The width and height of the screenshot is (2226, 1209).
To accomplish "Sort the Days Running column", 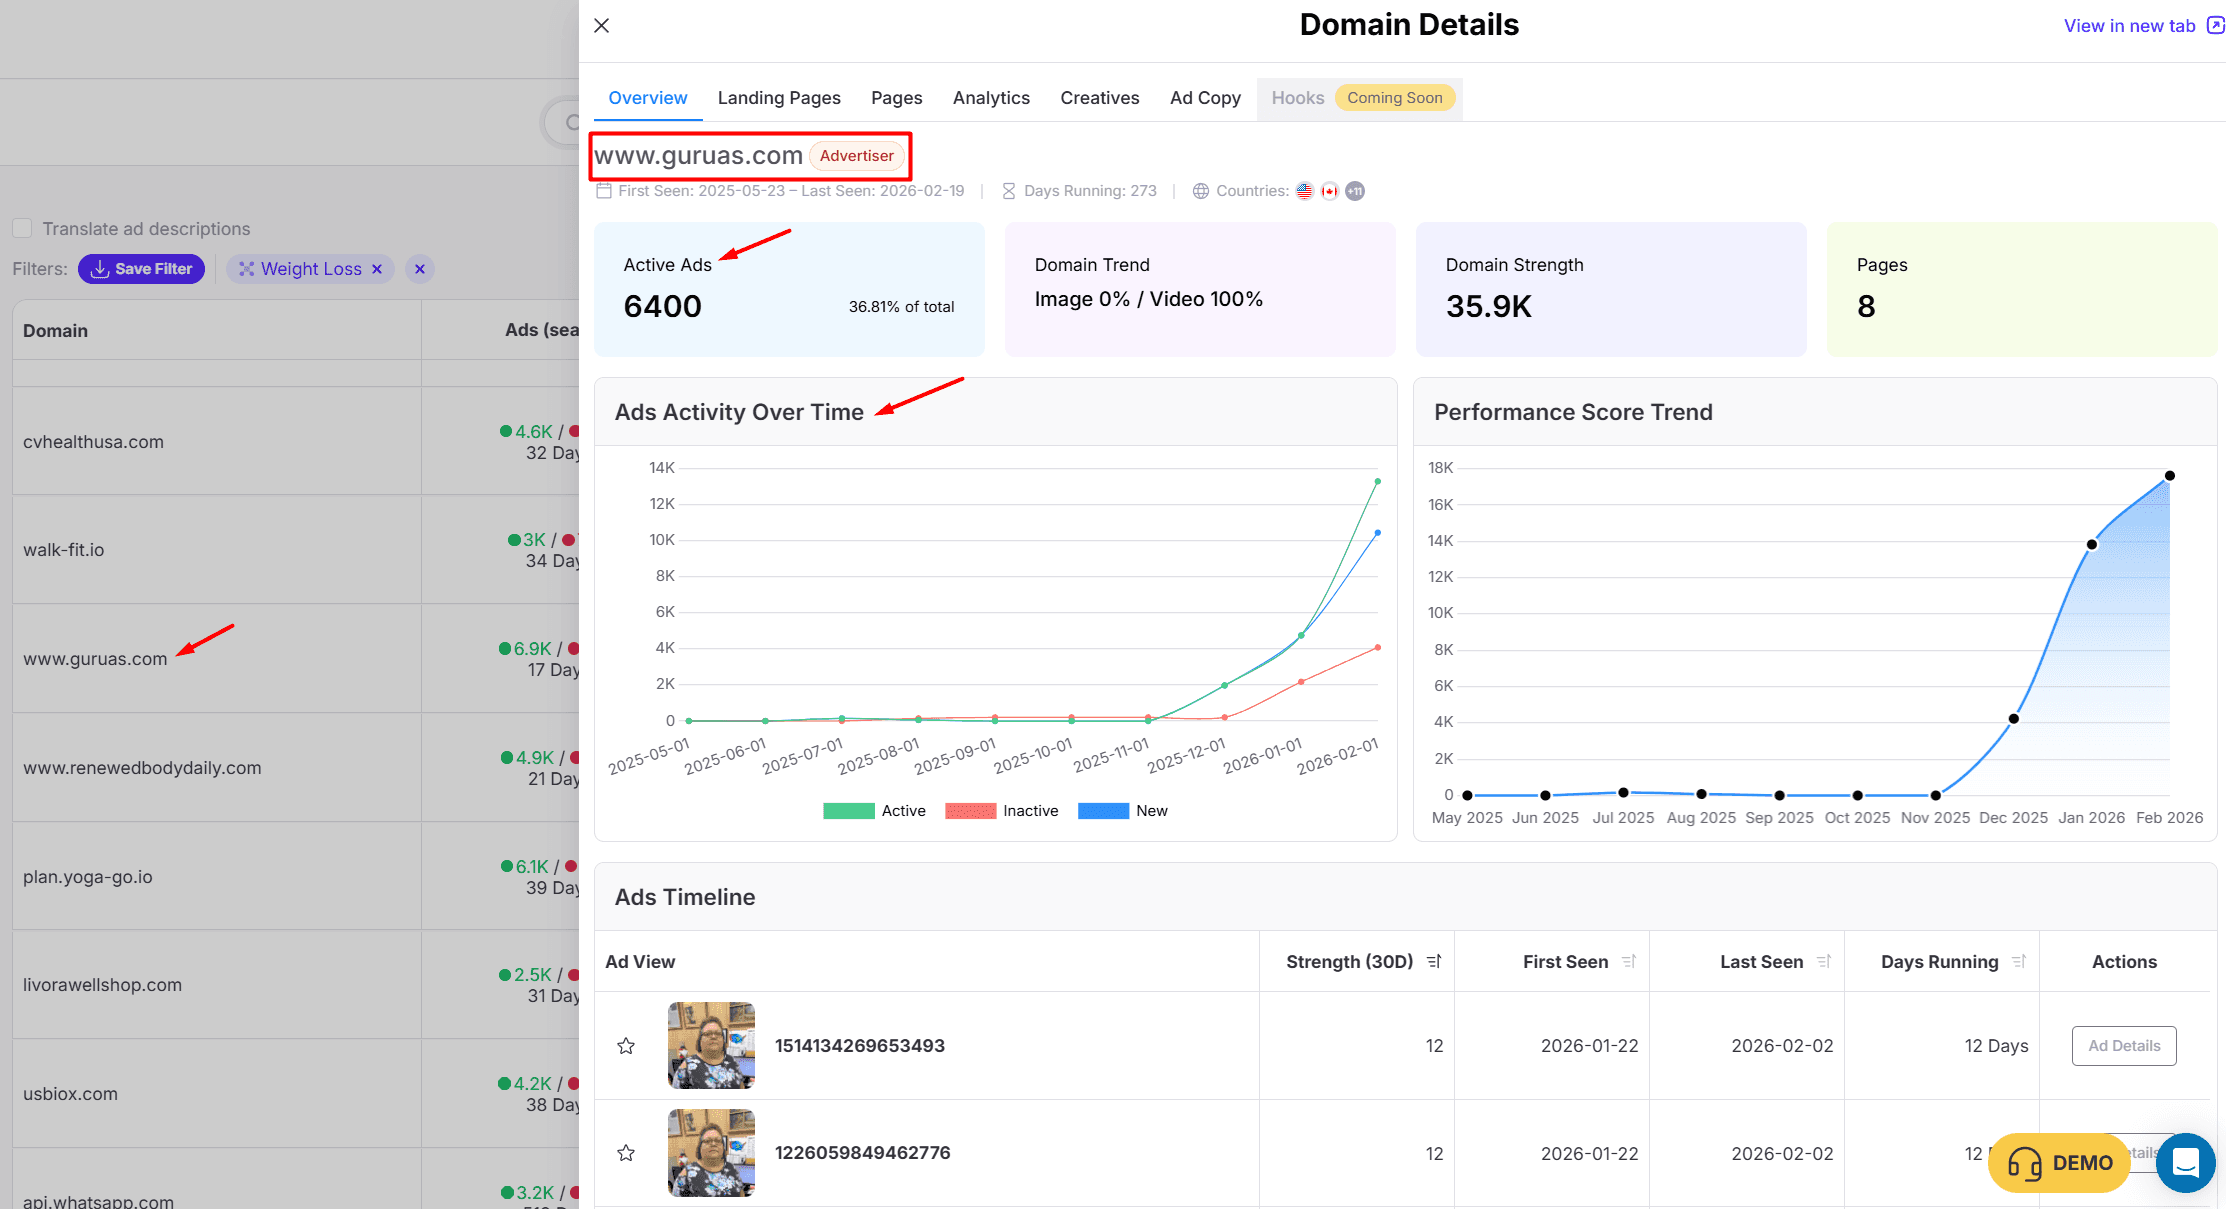I will tap(2019, 962).
